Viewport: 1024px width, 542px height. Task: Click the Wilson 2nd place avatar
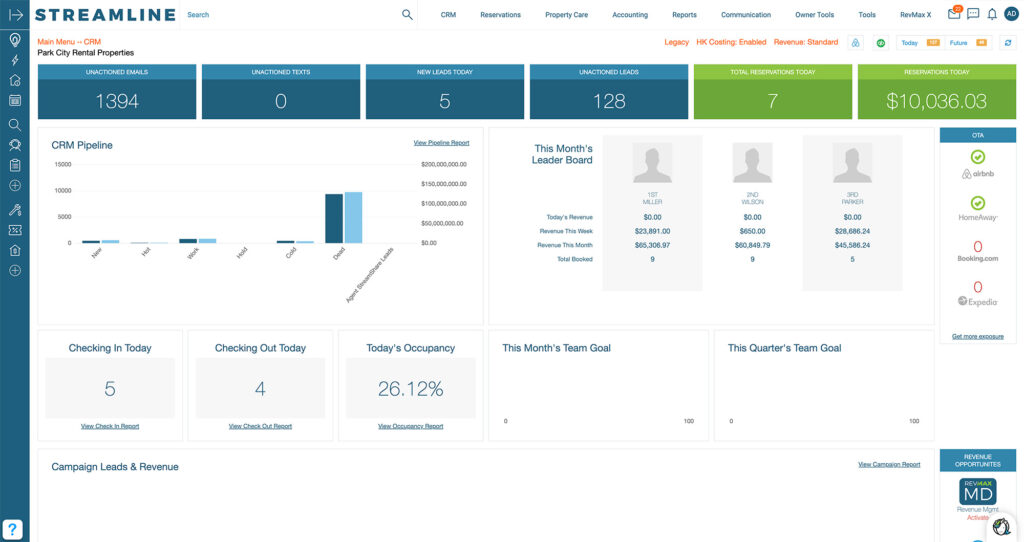752,163
